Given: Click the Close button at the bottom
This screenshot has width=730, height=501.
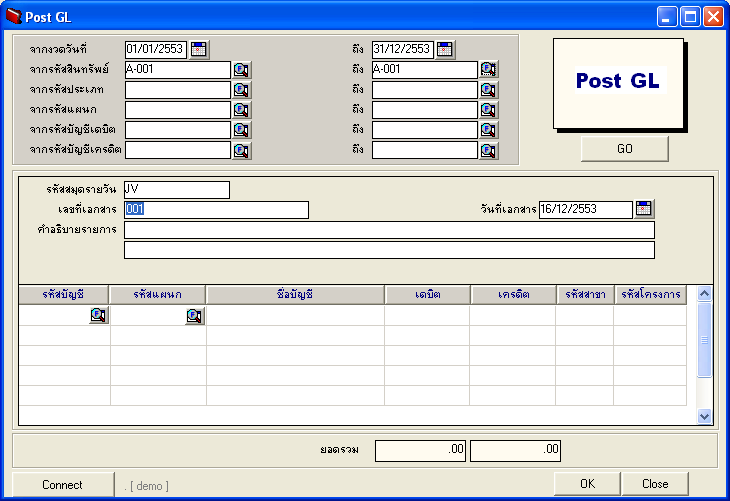Looking at the screenshot, I should coord(655,484).
